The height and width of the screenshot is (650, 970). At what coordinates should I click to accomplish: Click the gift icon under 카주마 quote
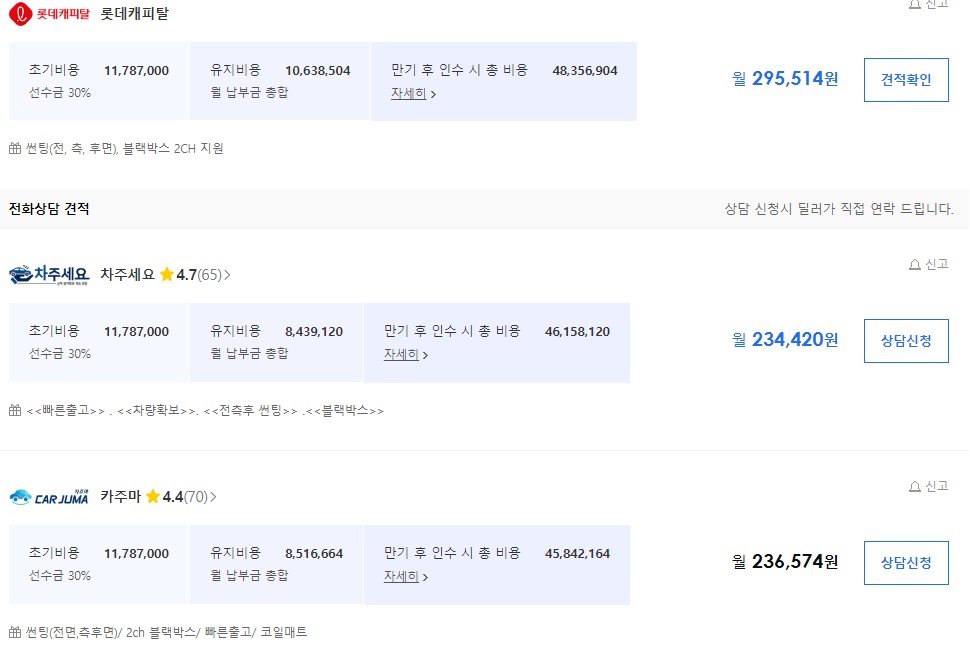coord(15,632)
